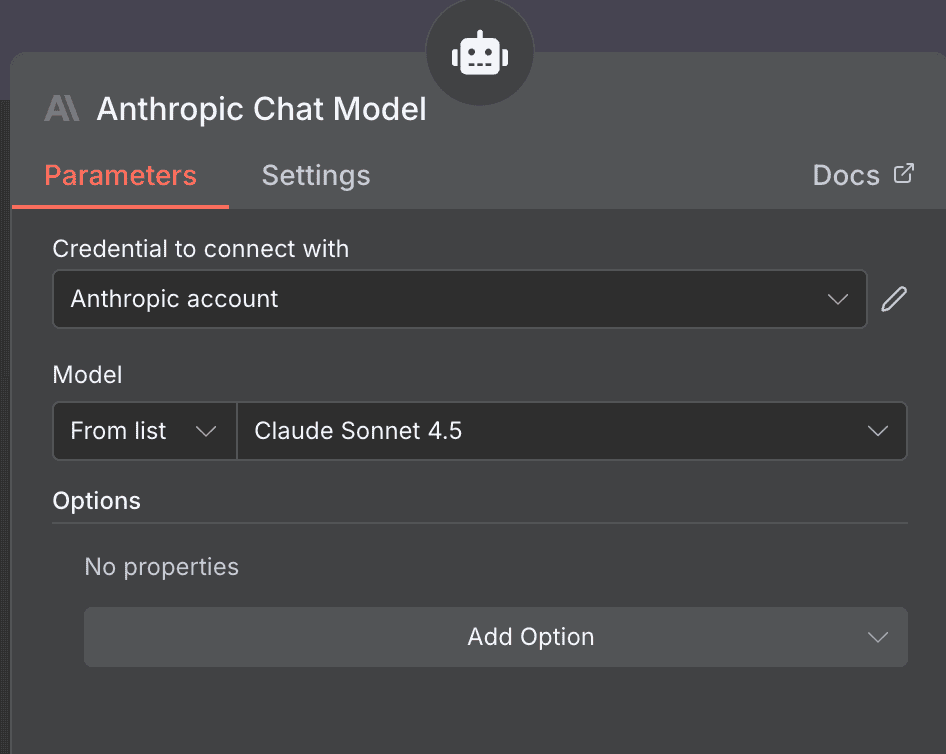Screen dimensions: 946x754
Task: Open the Anthropic account credential selector
Action: [x=459, y=298]
